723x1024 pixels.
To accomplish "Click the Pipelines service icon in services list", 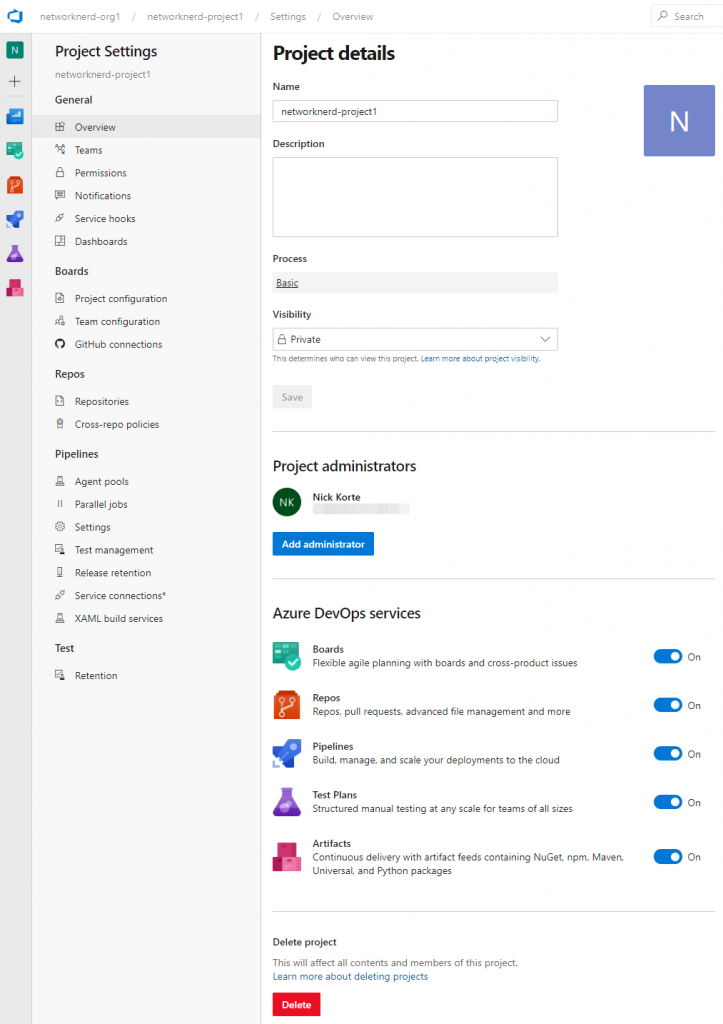I will (287, 754).
